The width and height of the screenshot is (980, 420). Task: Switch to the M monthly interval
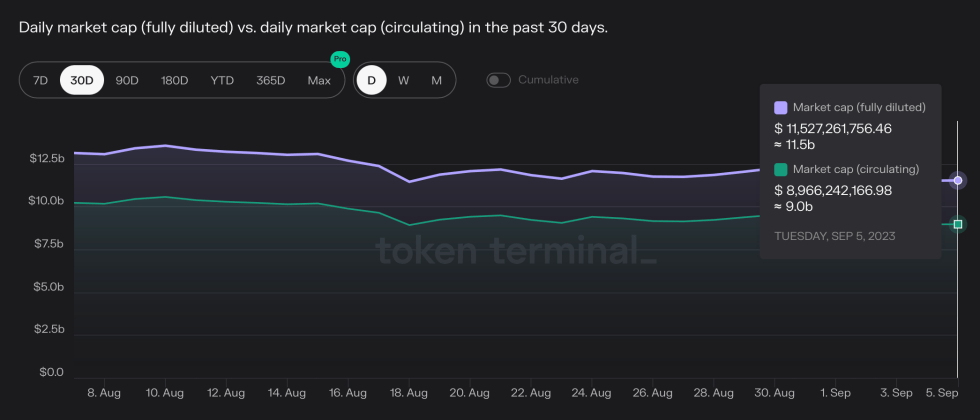436,80
